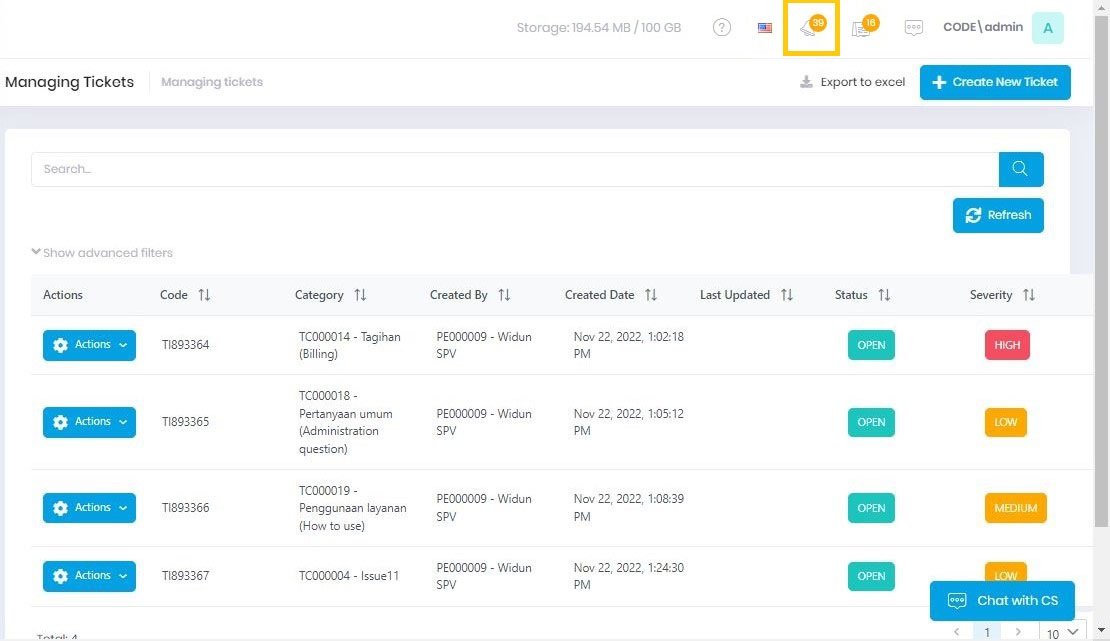Image resolution: width=1110 pixels, height=641 pixels.
Task: Click the chat bubble icon in header
Action: click(x=913, y=28)
